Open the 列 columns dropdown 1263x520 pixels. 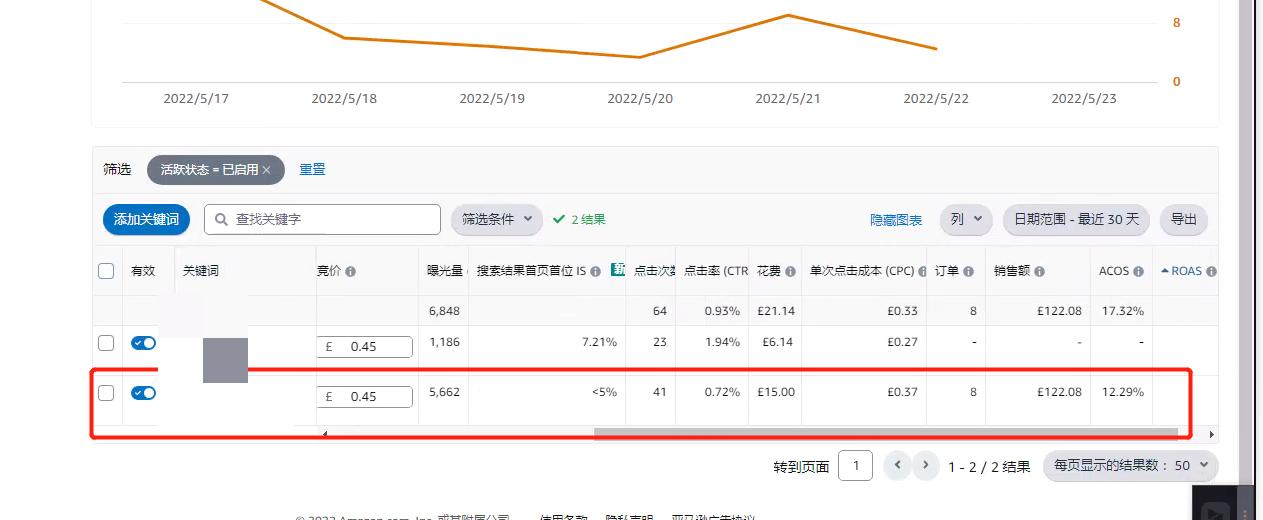pos(967,219)
